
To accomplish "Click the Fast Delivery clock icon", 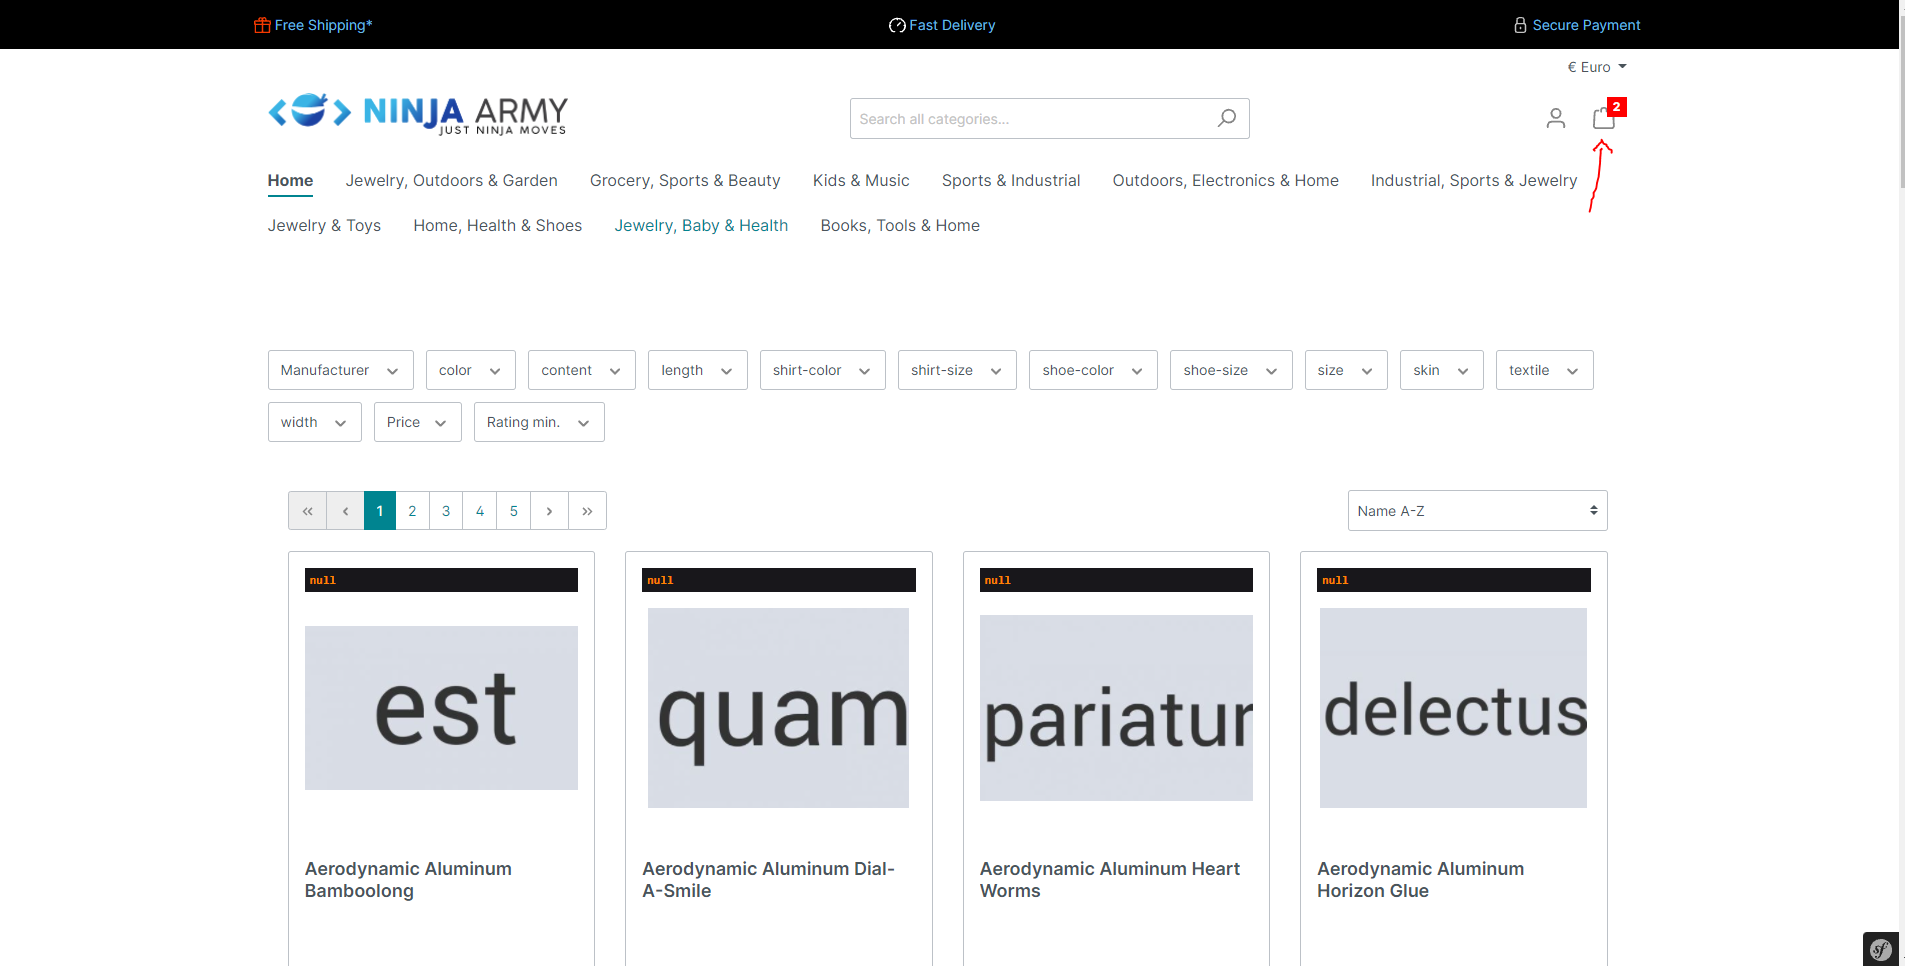I will 897,25.
